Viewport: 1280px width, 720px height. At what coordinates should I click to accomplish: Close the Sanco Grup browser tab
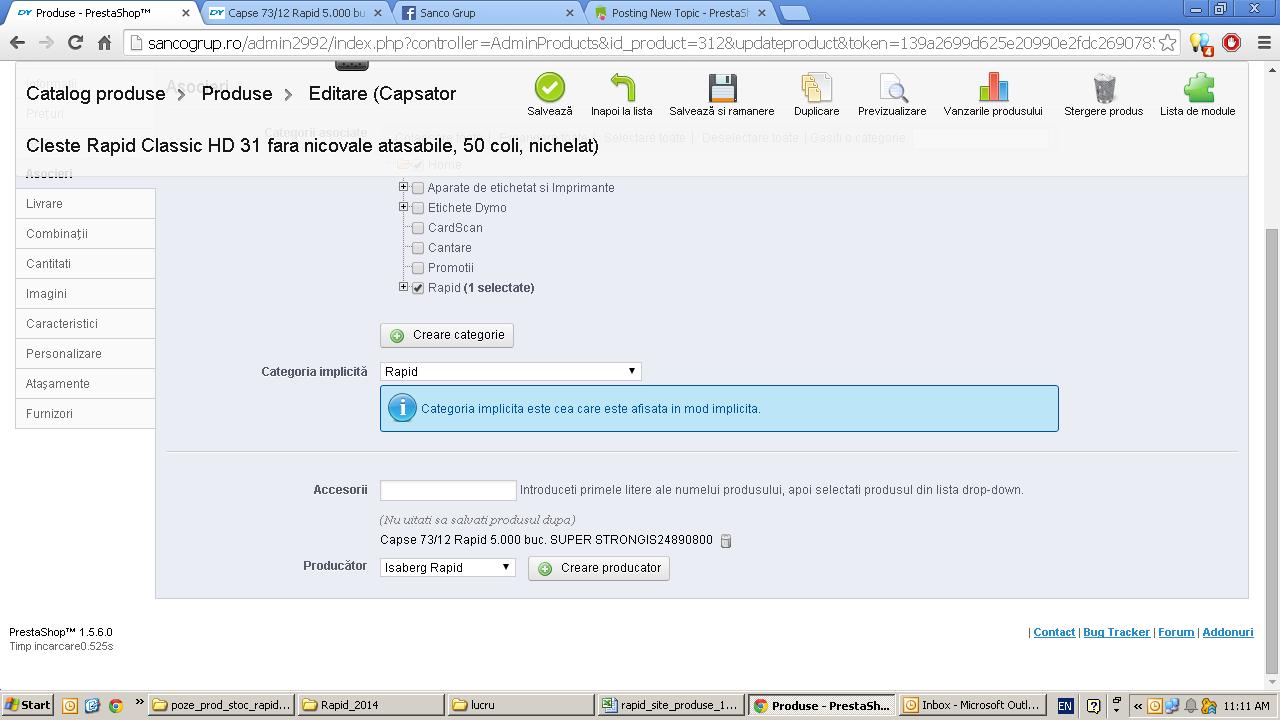pos(571,13)
